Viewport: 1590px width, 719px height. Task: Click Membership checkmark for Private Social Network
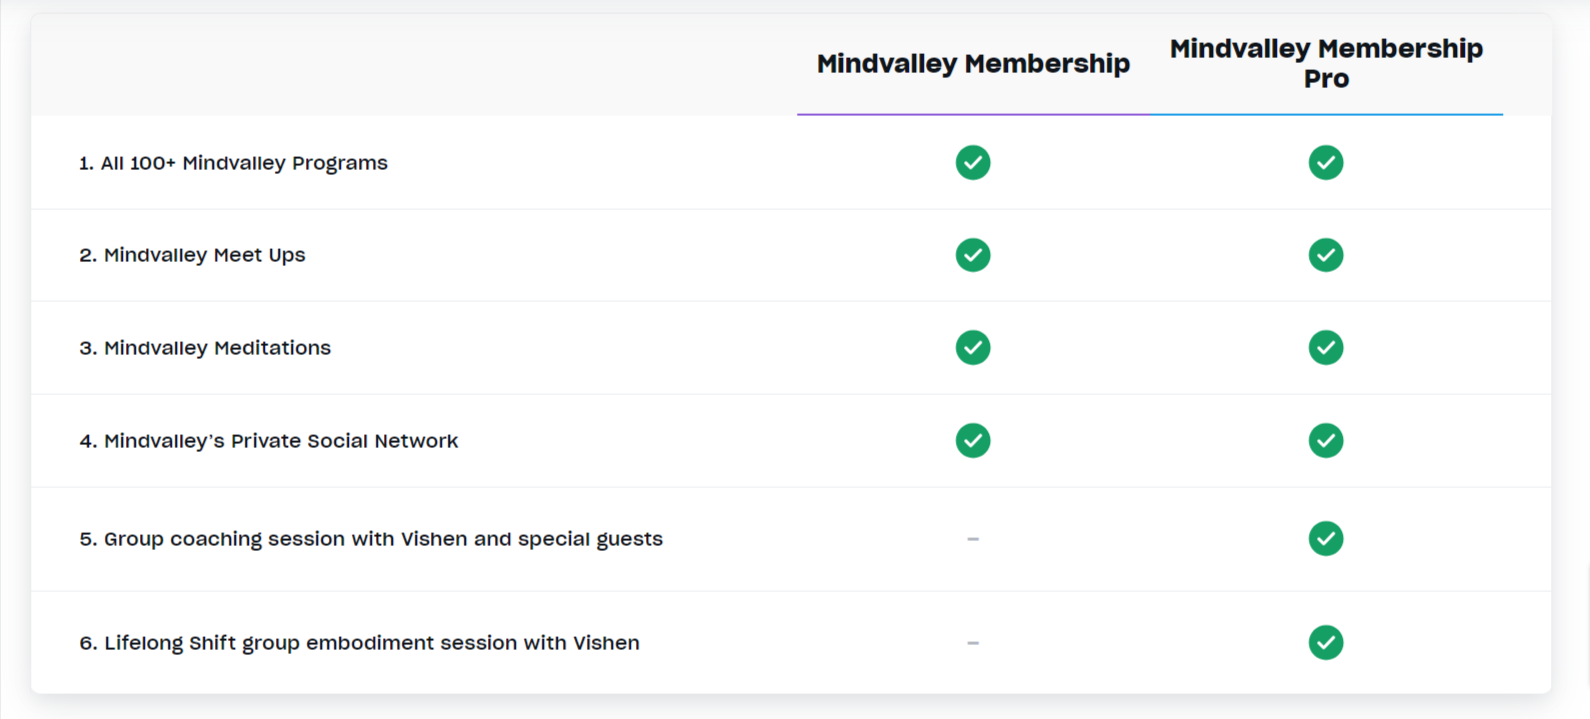(x=972, y=440)
